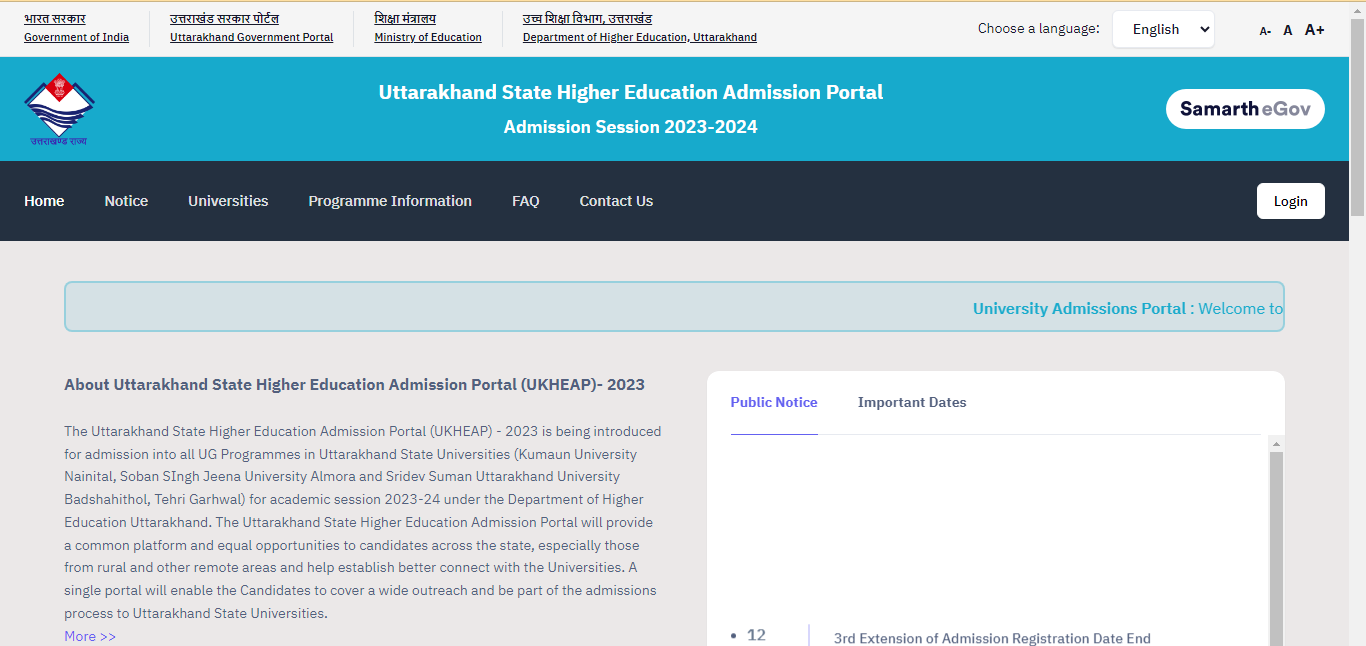
Task: Open the Home menu item
Action: click(44, 201)
